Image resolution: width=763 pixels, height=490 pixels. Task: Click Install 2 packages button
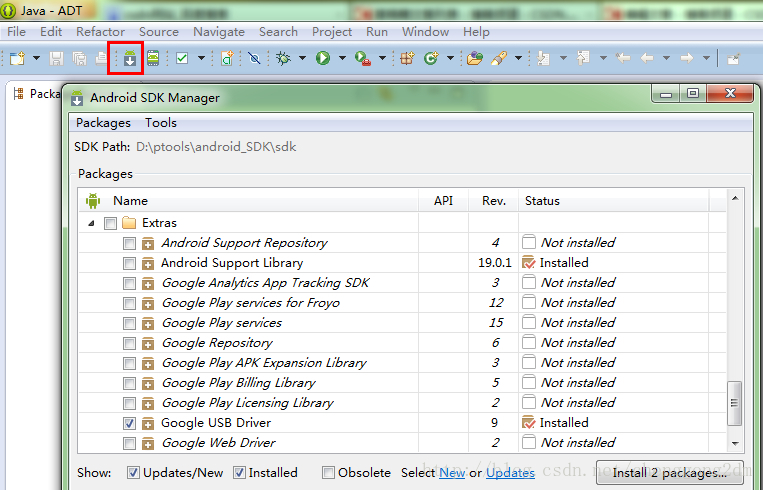pos(670,472)
